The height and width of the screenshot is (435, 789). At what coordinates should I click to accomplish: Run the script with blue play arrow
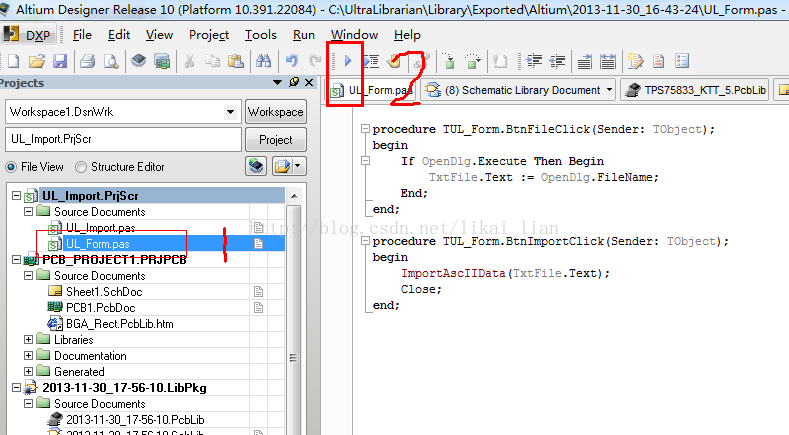click(x=348, y=61)
